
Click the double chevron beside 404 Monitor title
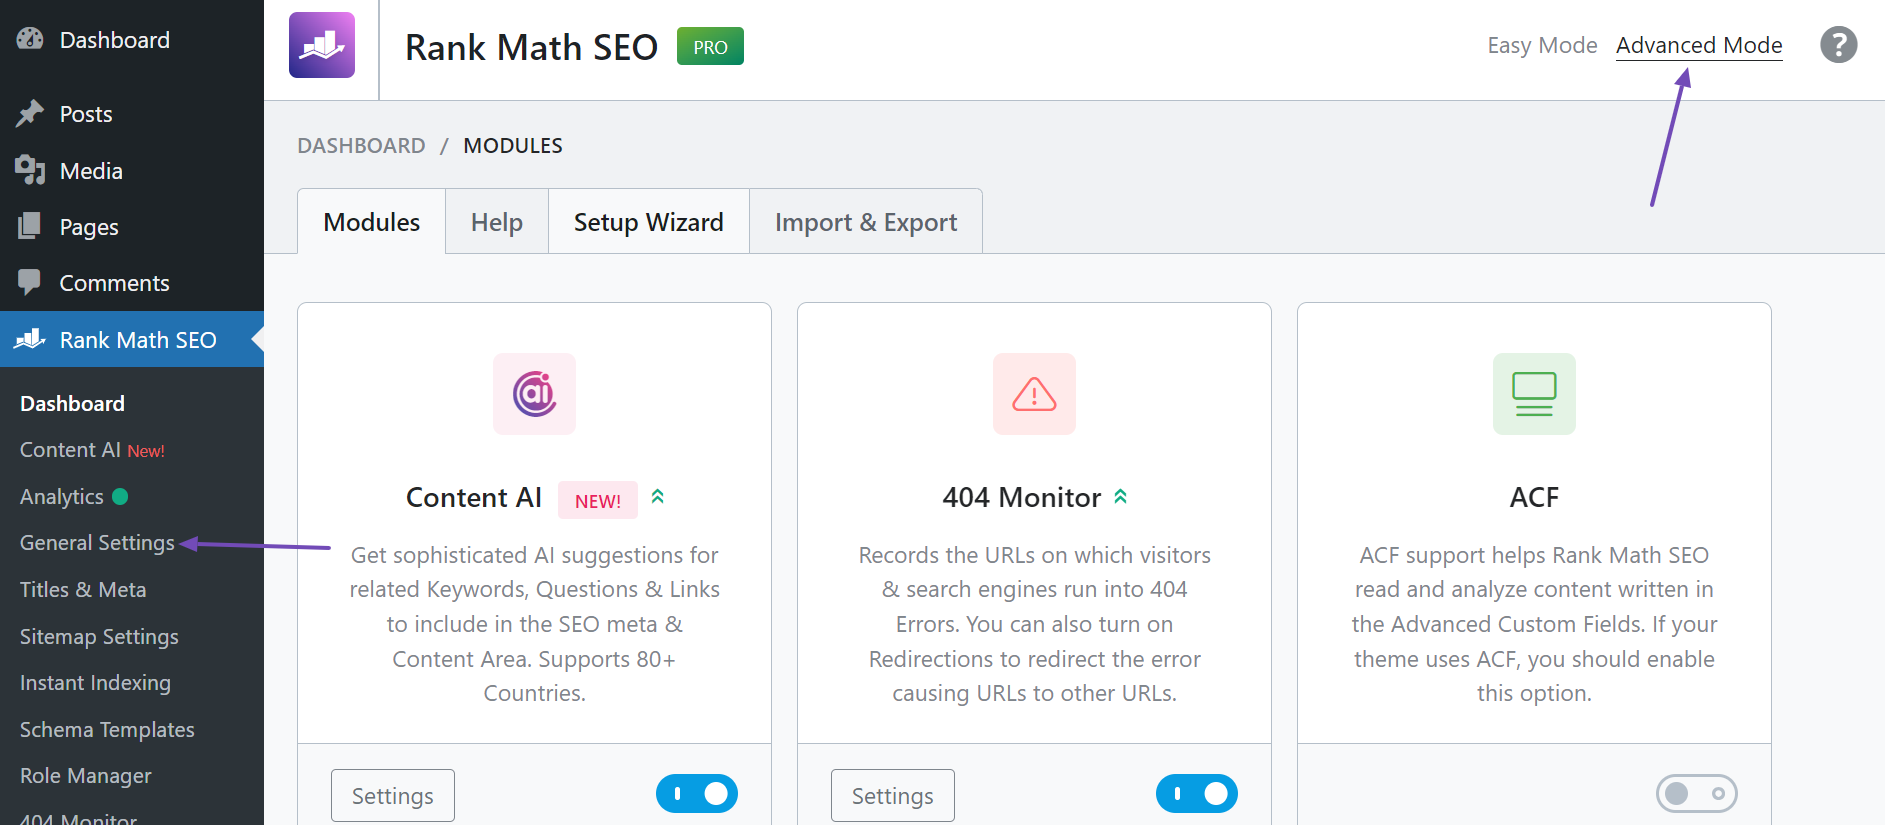(1121, 496)
